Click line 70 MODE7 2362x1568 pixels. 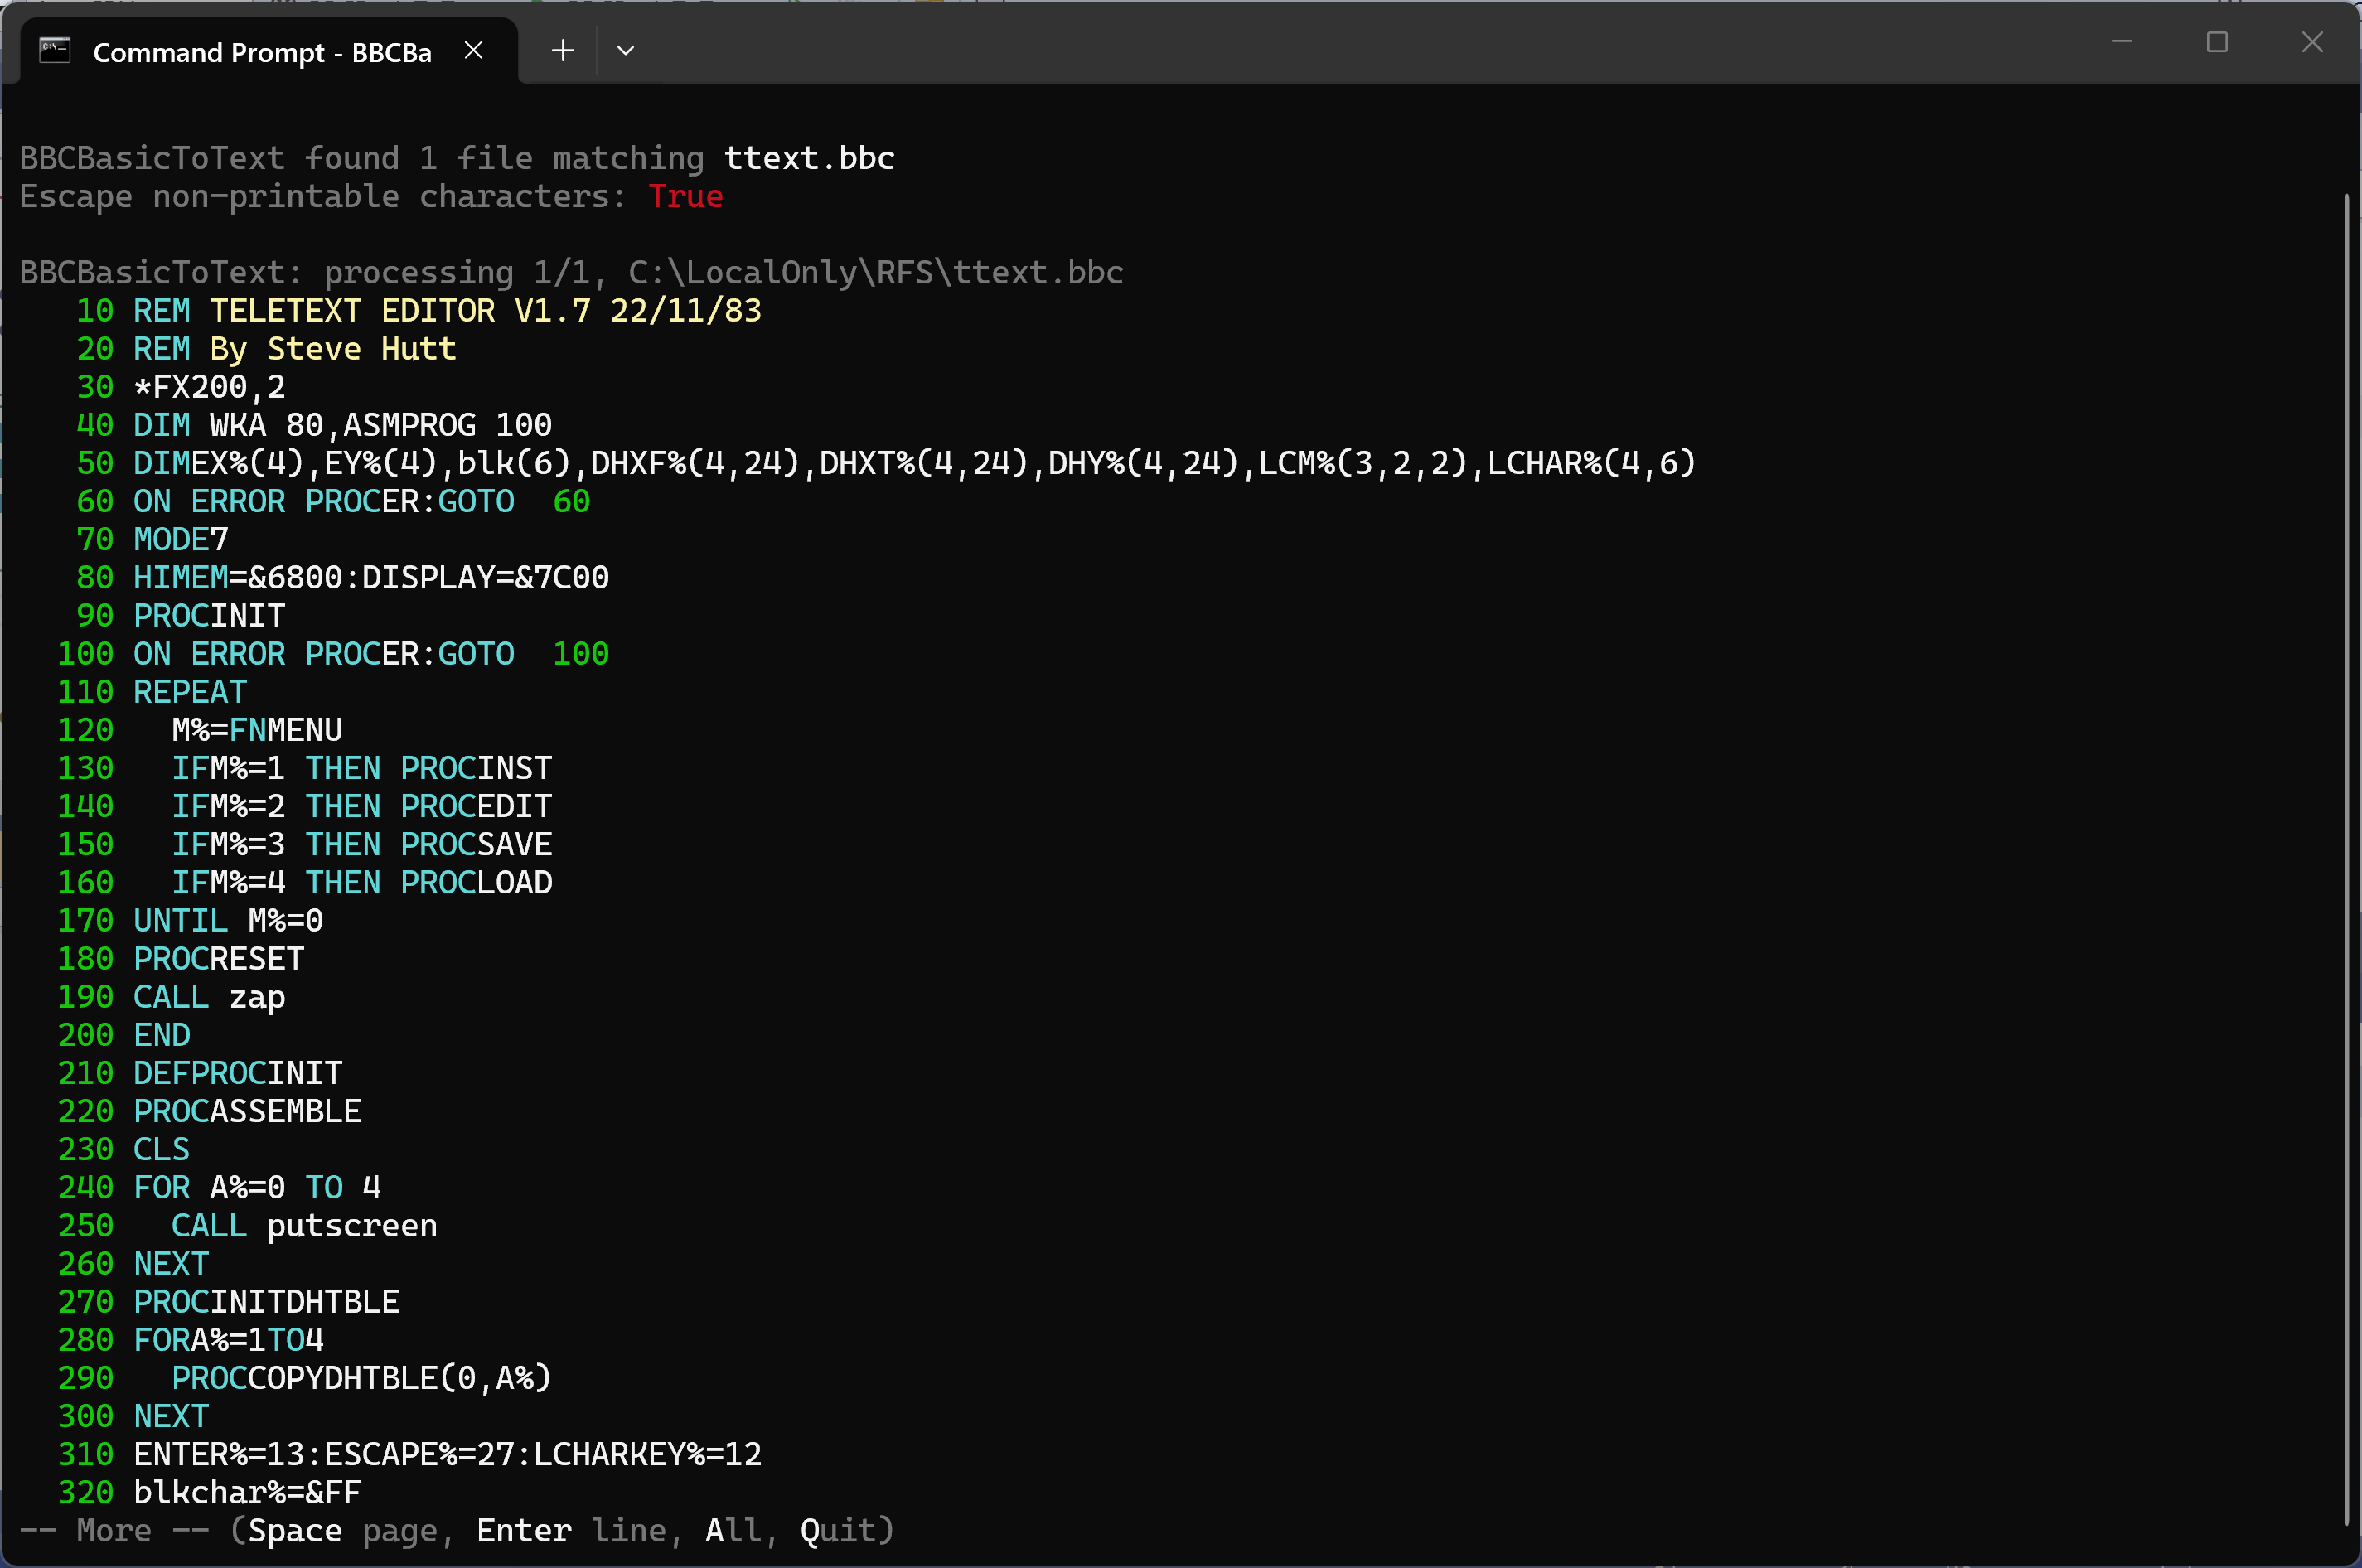click(152, 539)
